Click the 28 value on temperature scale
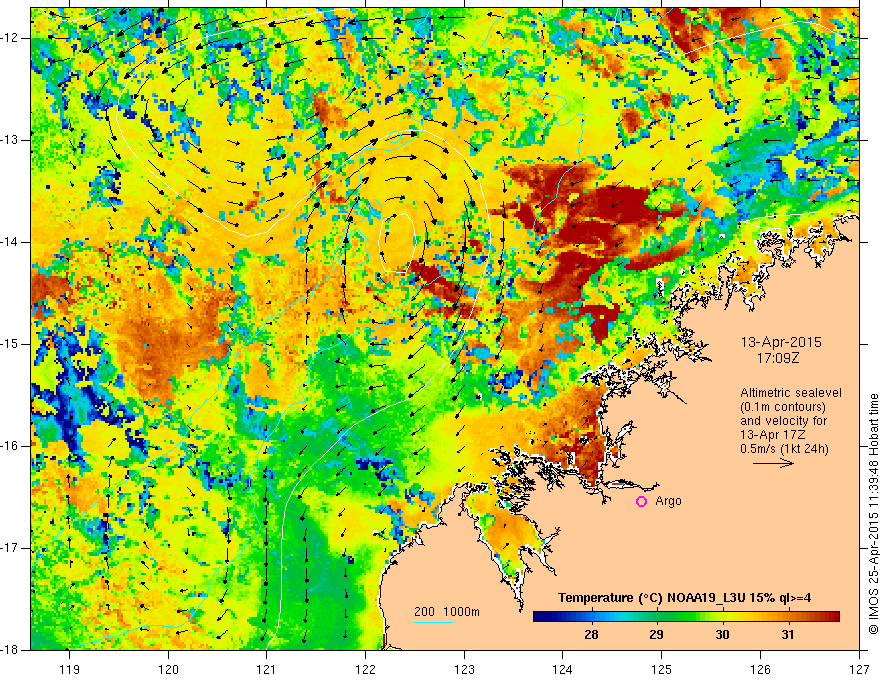Viewport: 880px width, 680px height. [x=591, y=635]
